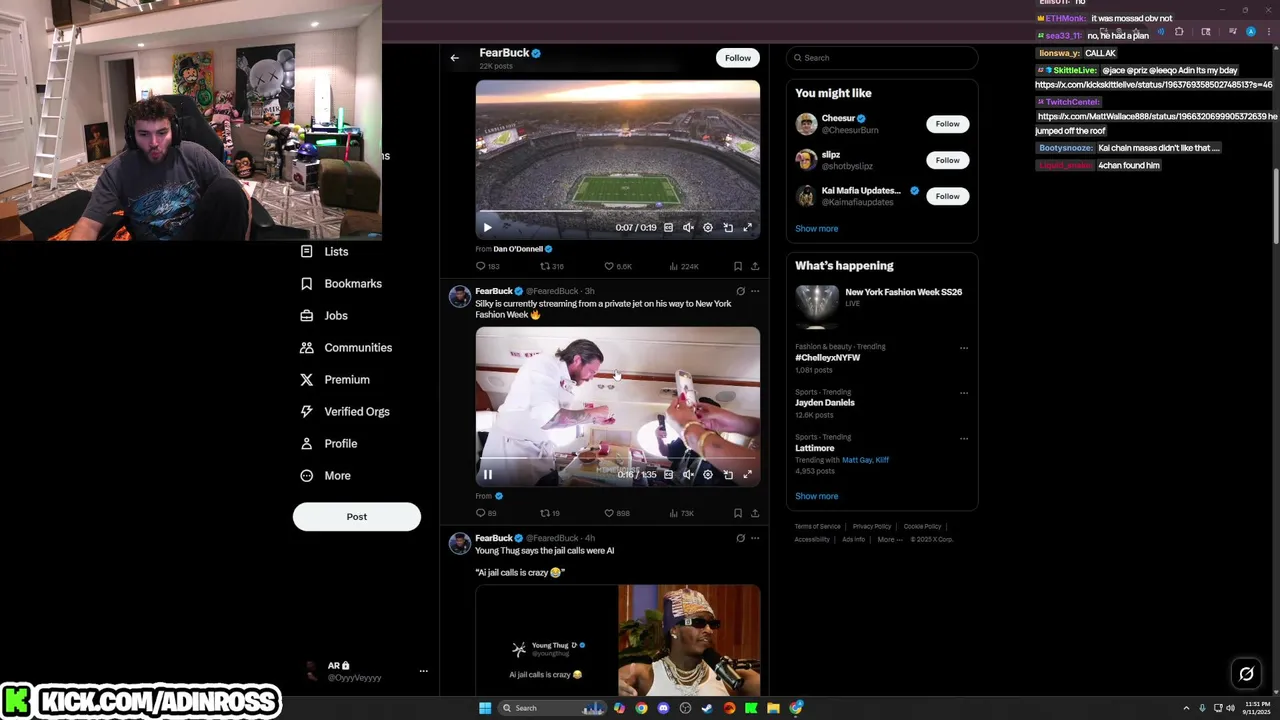Viewport: 1280px width, 720px height.
Task: Repost the post with 316 reposts
Action: click(552, 267)
